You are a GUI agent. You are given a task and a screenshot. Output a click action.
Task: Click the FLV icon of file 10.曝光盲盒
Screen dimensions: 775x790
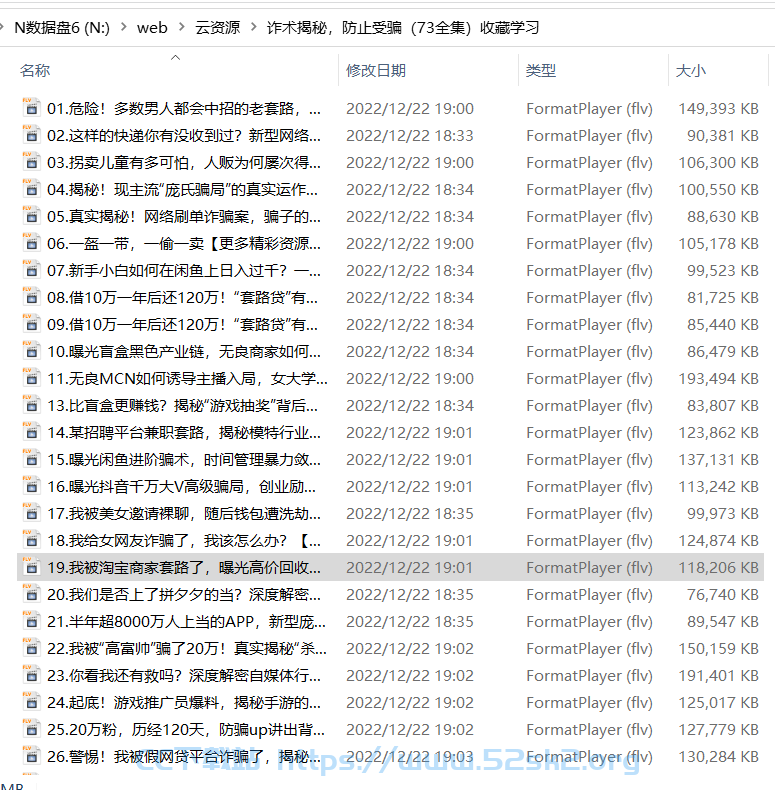tap(31, 351)
